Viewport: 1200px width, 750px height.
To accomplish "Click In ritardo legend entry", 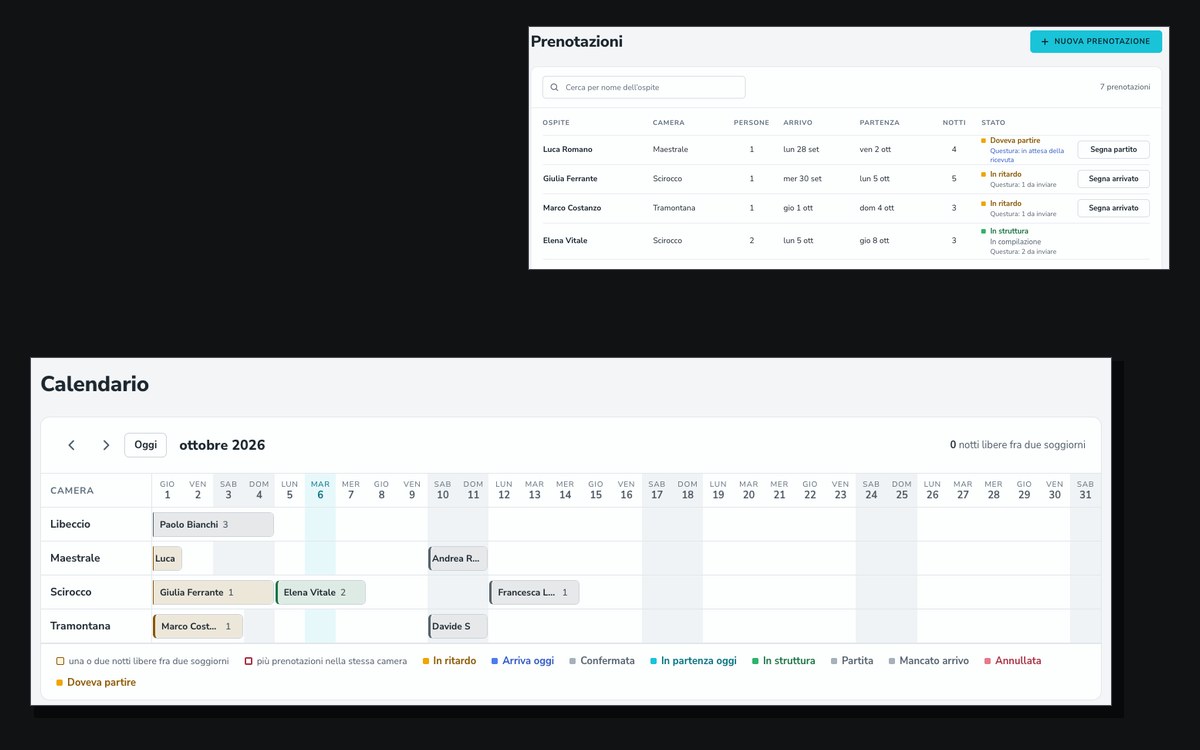I will click(449, 661).
